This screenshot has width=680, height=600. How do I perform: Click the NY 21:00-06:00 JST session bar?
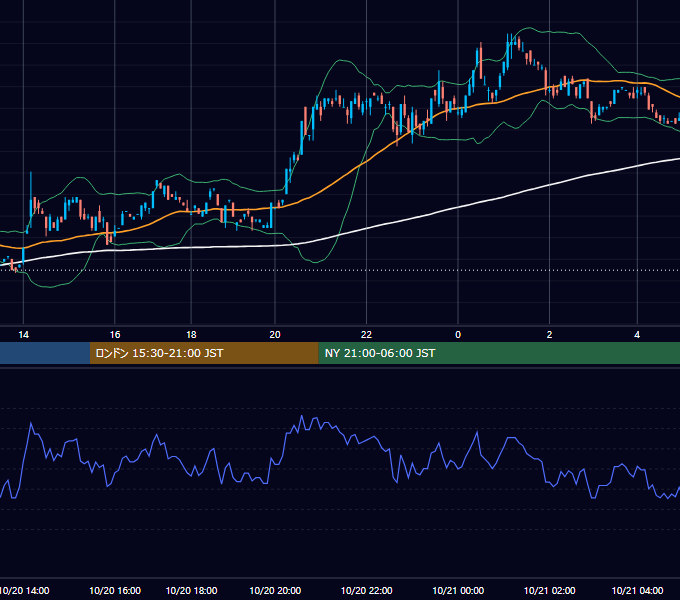(499, 353)
